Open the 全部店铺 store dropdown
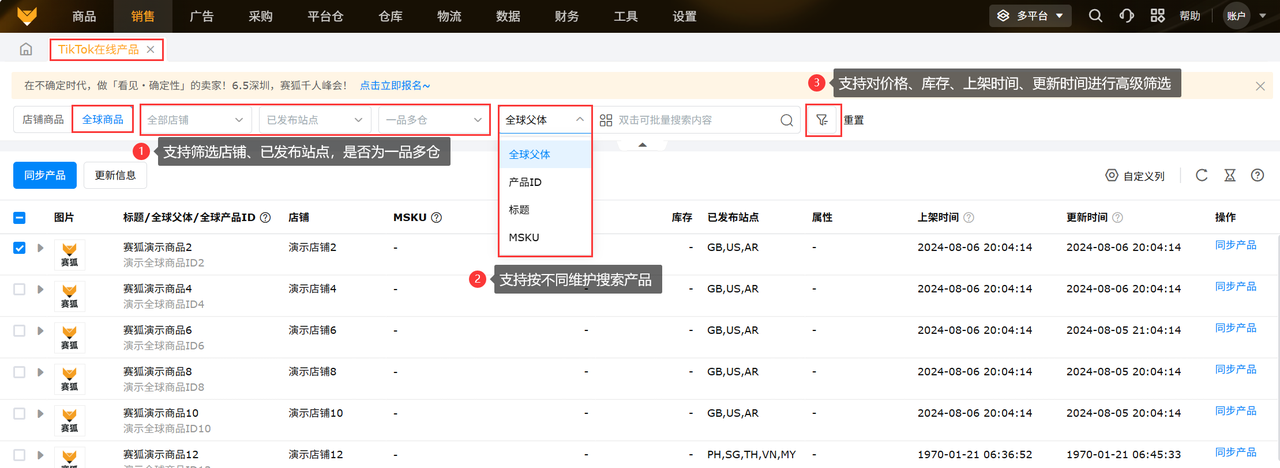This screenshot has height=468, width=1280. pos(197,120)
